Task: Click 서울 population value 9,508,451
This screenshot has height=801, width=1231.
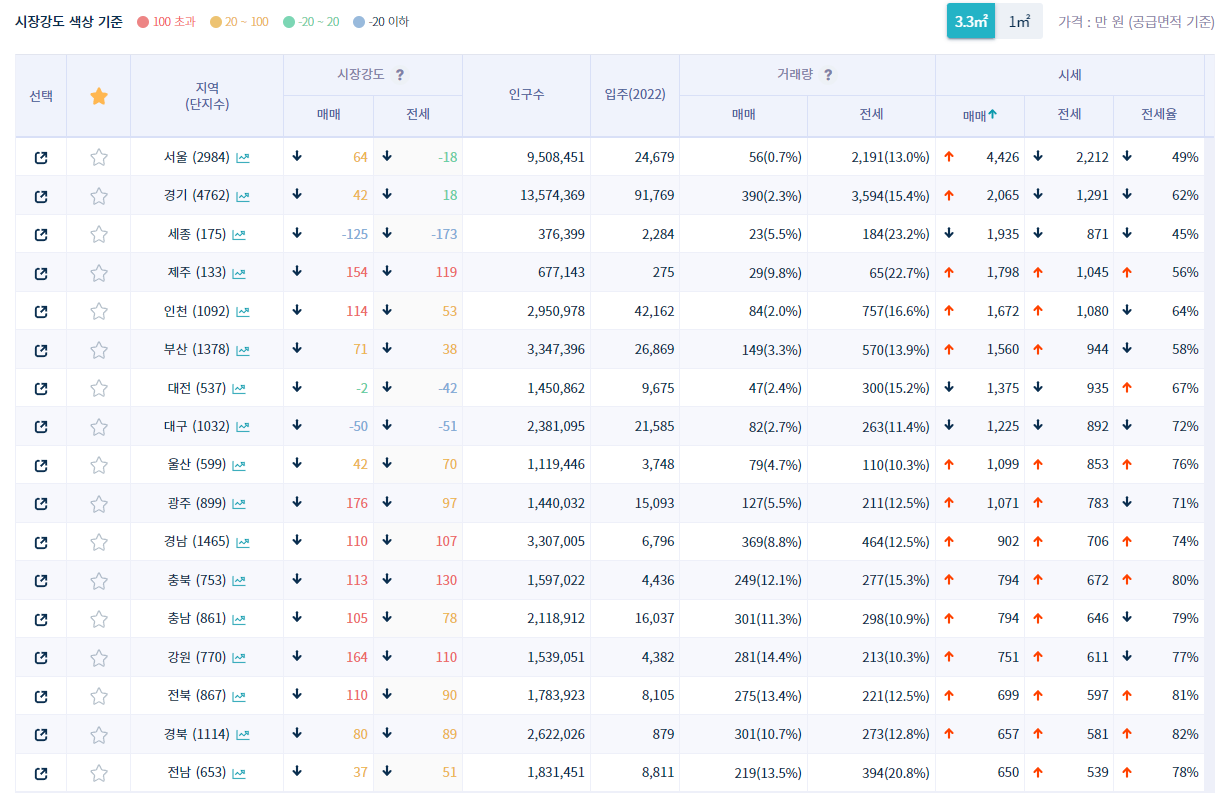Action: click(x=556, y=158)
